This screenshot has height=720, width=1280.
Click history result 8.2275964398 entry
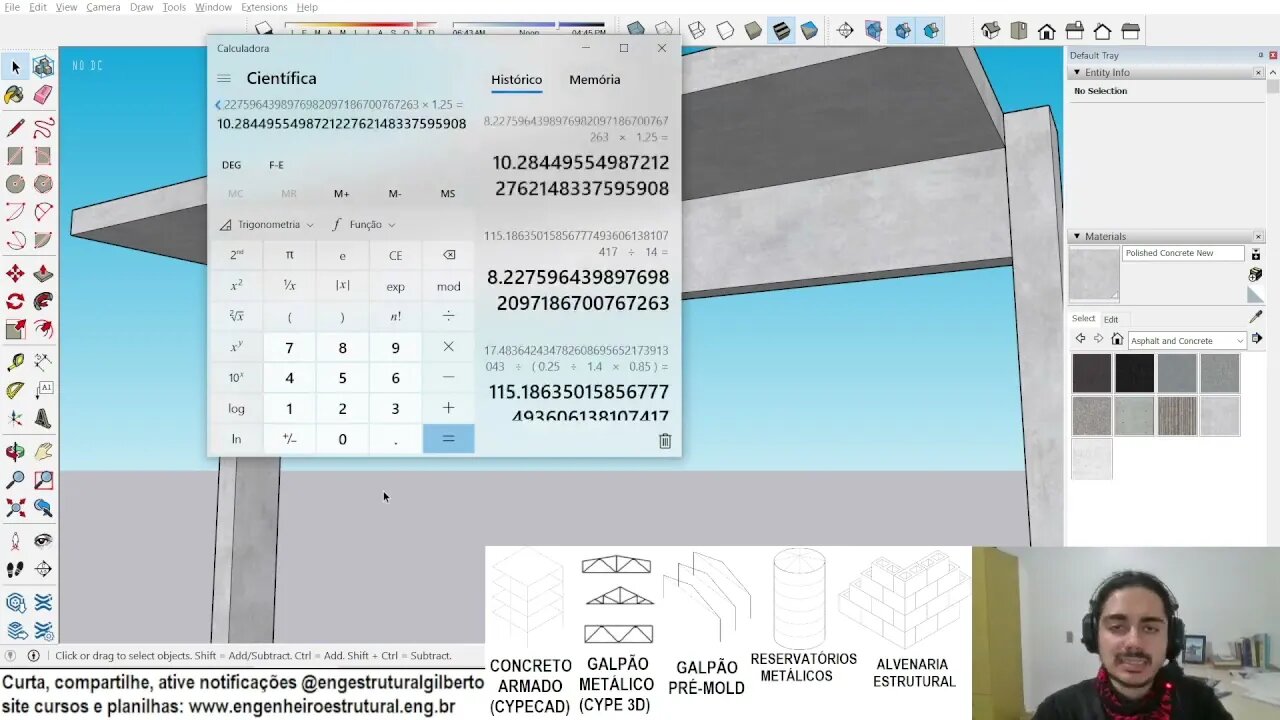click(x=578, y=290)
